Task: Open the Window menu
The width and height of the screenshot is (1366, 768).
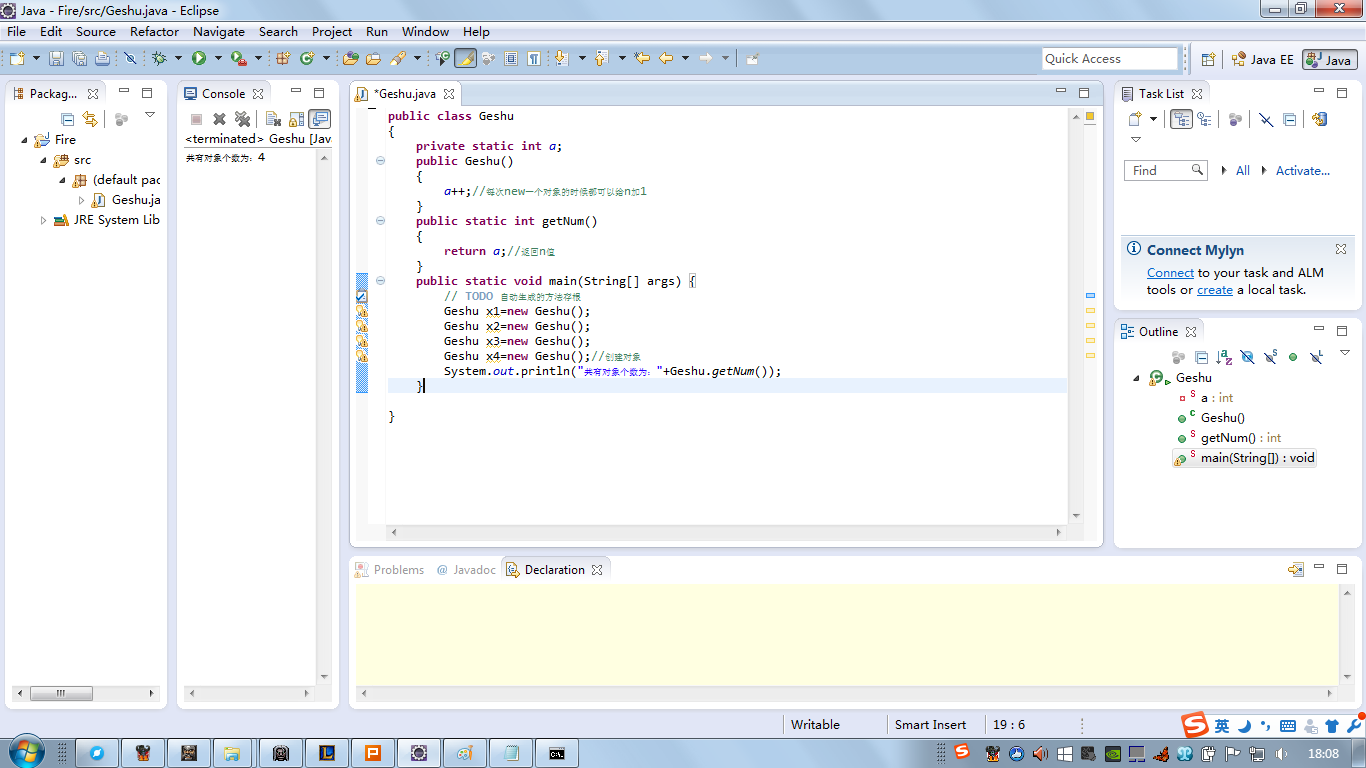Action: [x=426, y=31]
